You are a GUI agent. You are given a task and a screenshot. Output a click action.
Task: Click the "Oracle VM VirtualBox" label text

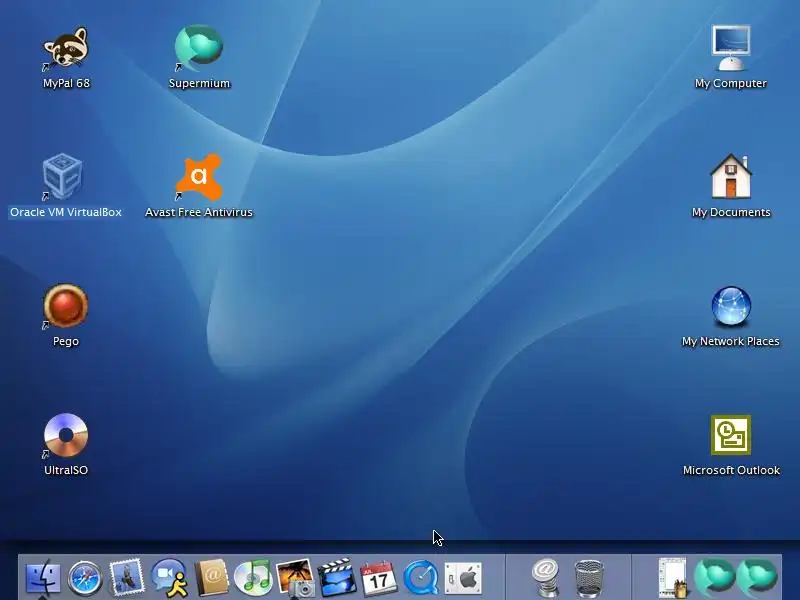[66, 212]
